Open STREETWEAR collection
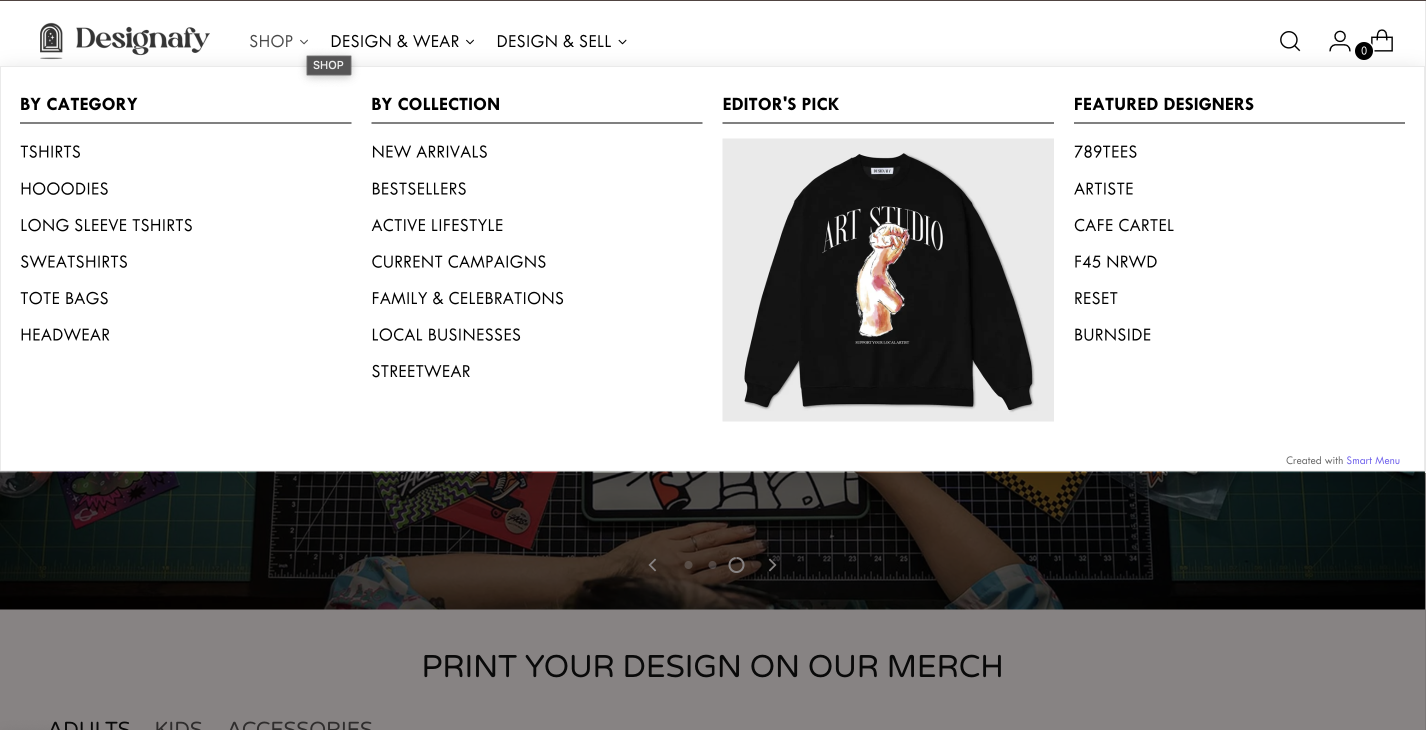 coord(421,372)
